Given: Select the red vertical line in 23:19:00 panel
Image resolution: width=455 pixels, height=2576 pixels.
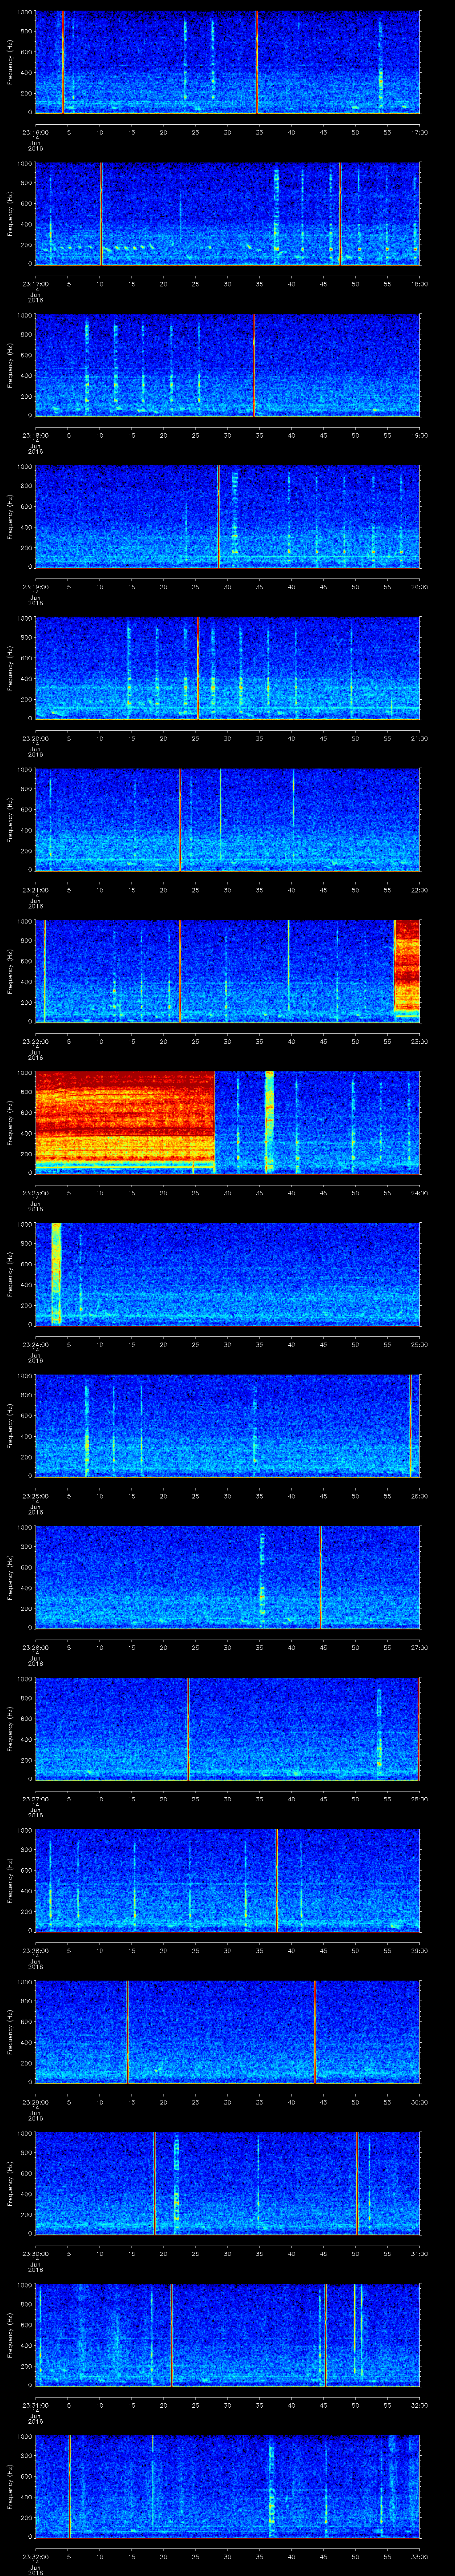Looking at the screenshot, I should click(219, 516).
